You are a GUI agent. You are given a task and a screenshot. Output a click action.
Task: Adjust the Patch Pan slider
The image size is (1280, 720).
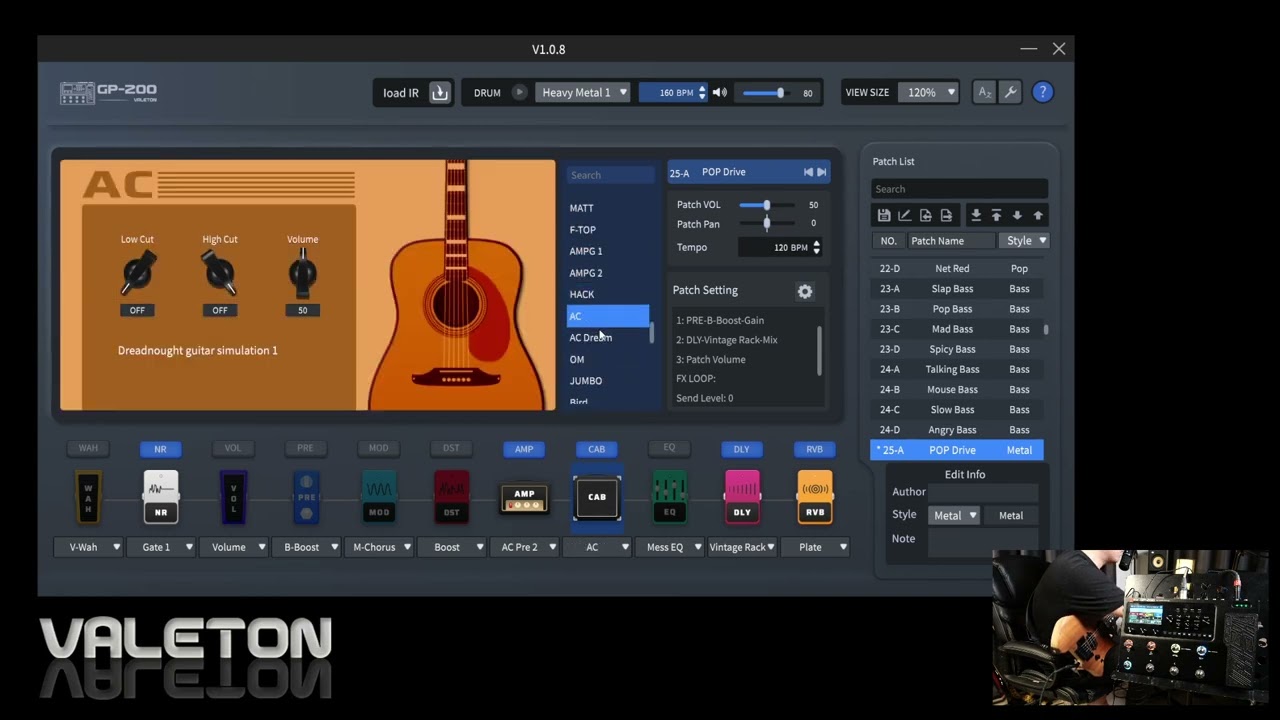click(767, 224)
